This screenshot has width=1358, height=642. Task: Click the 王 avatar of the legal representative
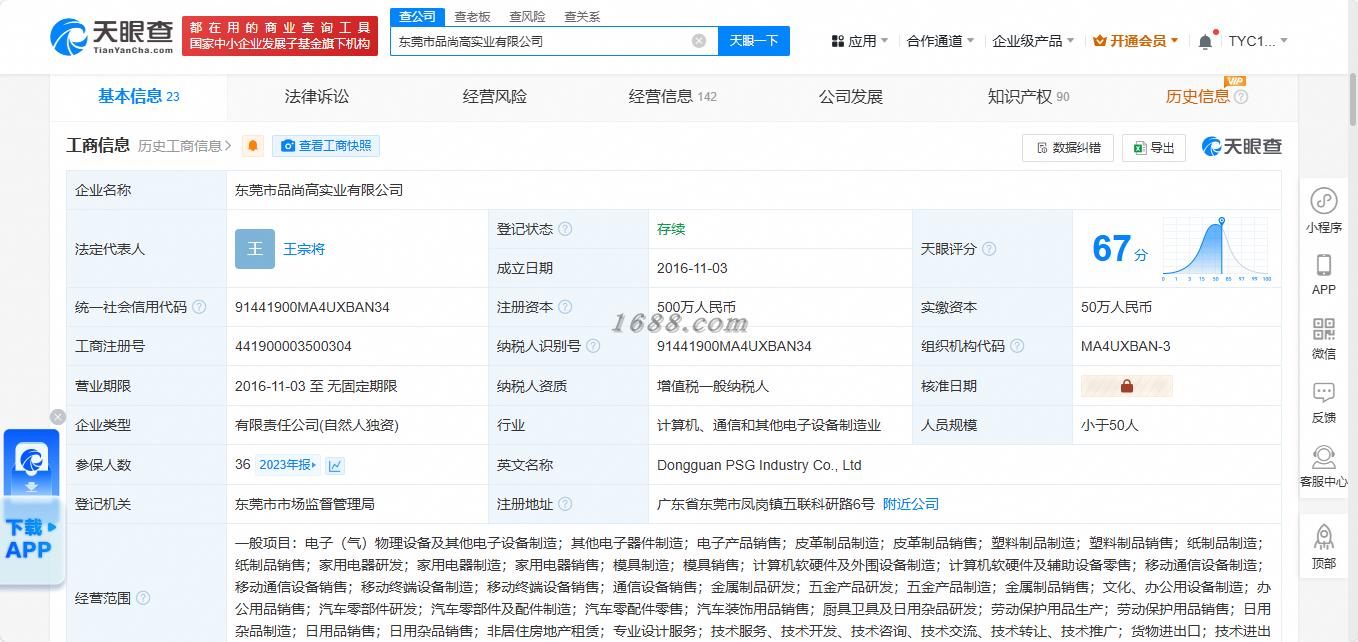(255, 249)
